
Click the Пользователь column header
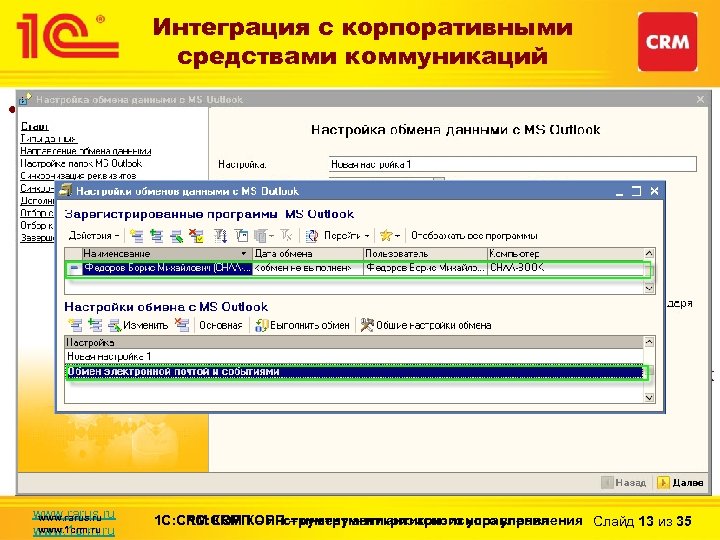pos(425,253)
